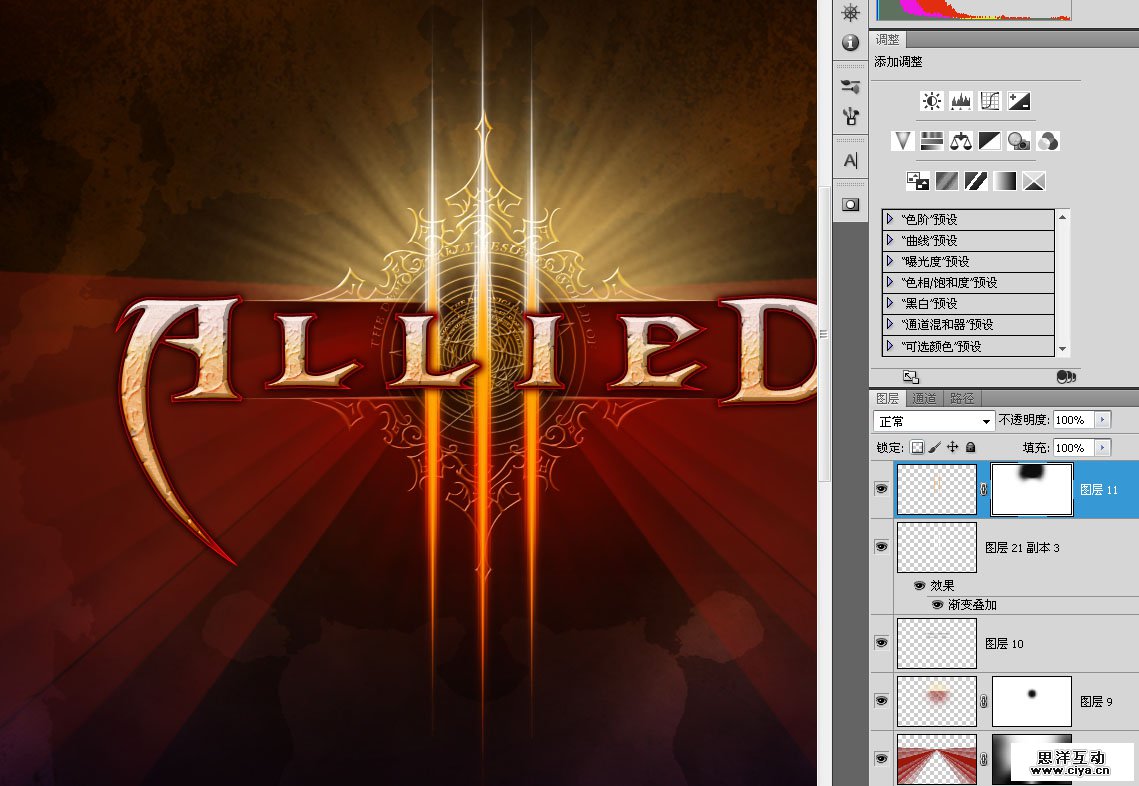This screenshot has height=786, width=1139.
Task: Add a Color Balance adjustment
Action: (960, 140)
